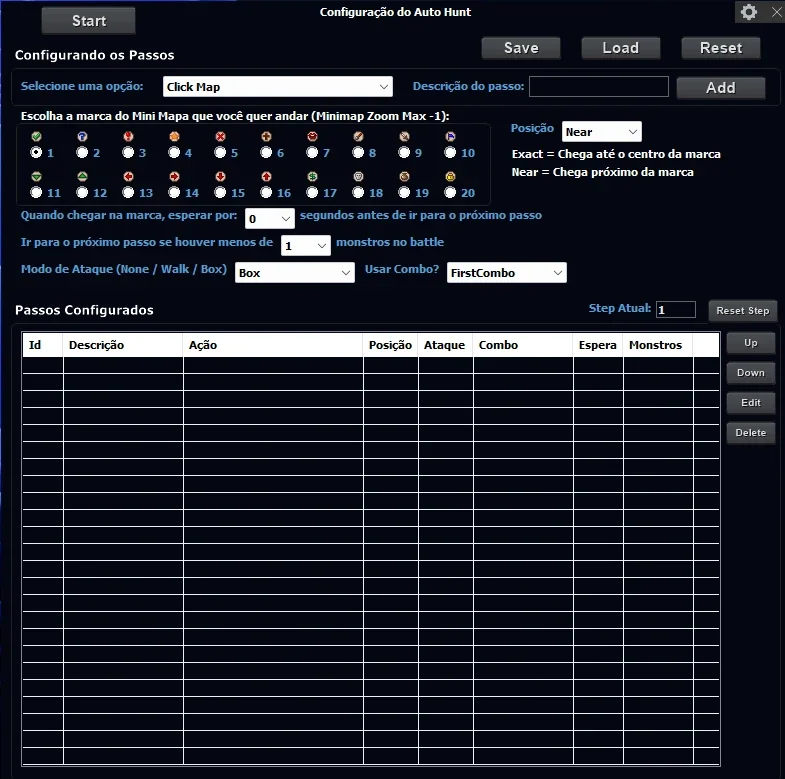Viewport: 785px width, 779px height.
Task: Click the red cross map mark icon
Action: tap(220, 136)
